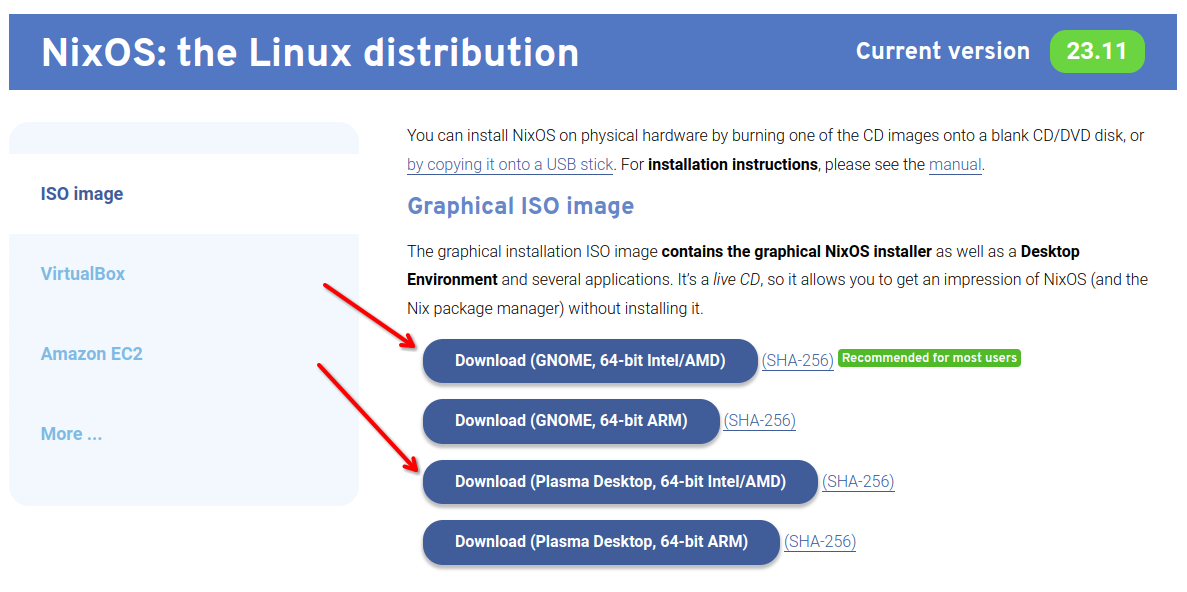
Task: Click the 'Graphical ISO image' heading
Action: (x=520, y=207)
